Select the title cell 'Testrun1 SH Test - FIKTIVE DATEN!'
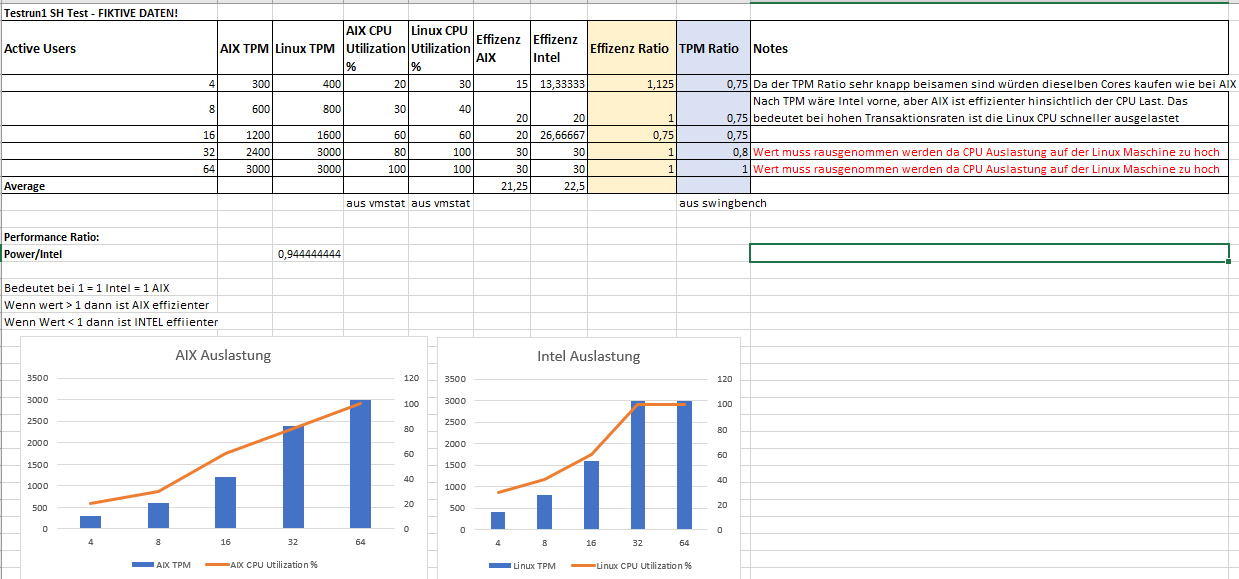The height and width of the screenshot is (579, 1239). (x=110, y=13)
